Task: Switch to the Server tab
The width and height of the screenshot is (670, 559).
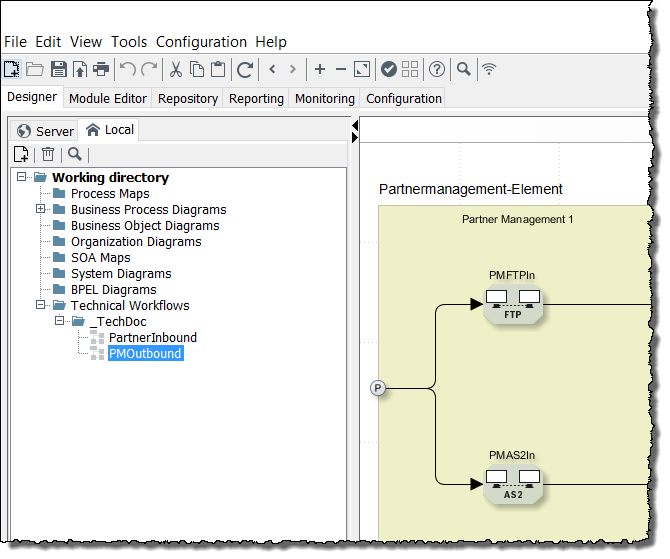Action: pyautogui.click(x=45, y=131)
